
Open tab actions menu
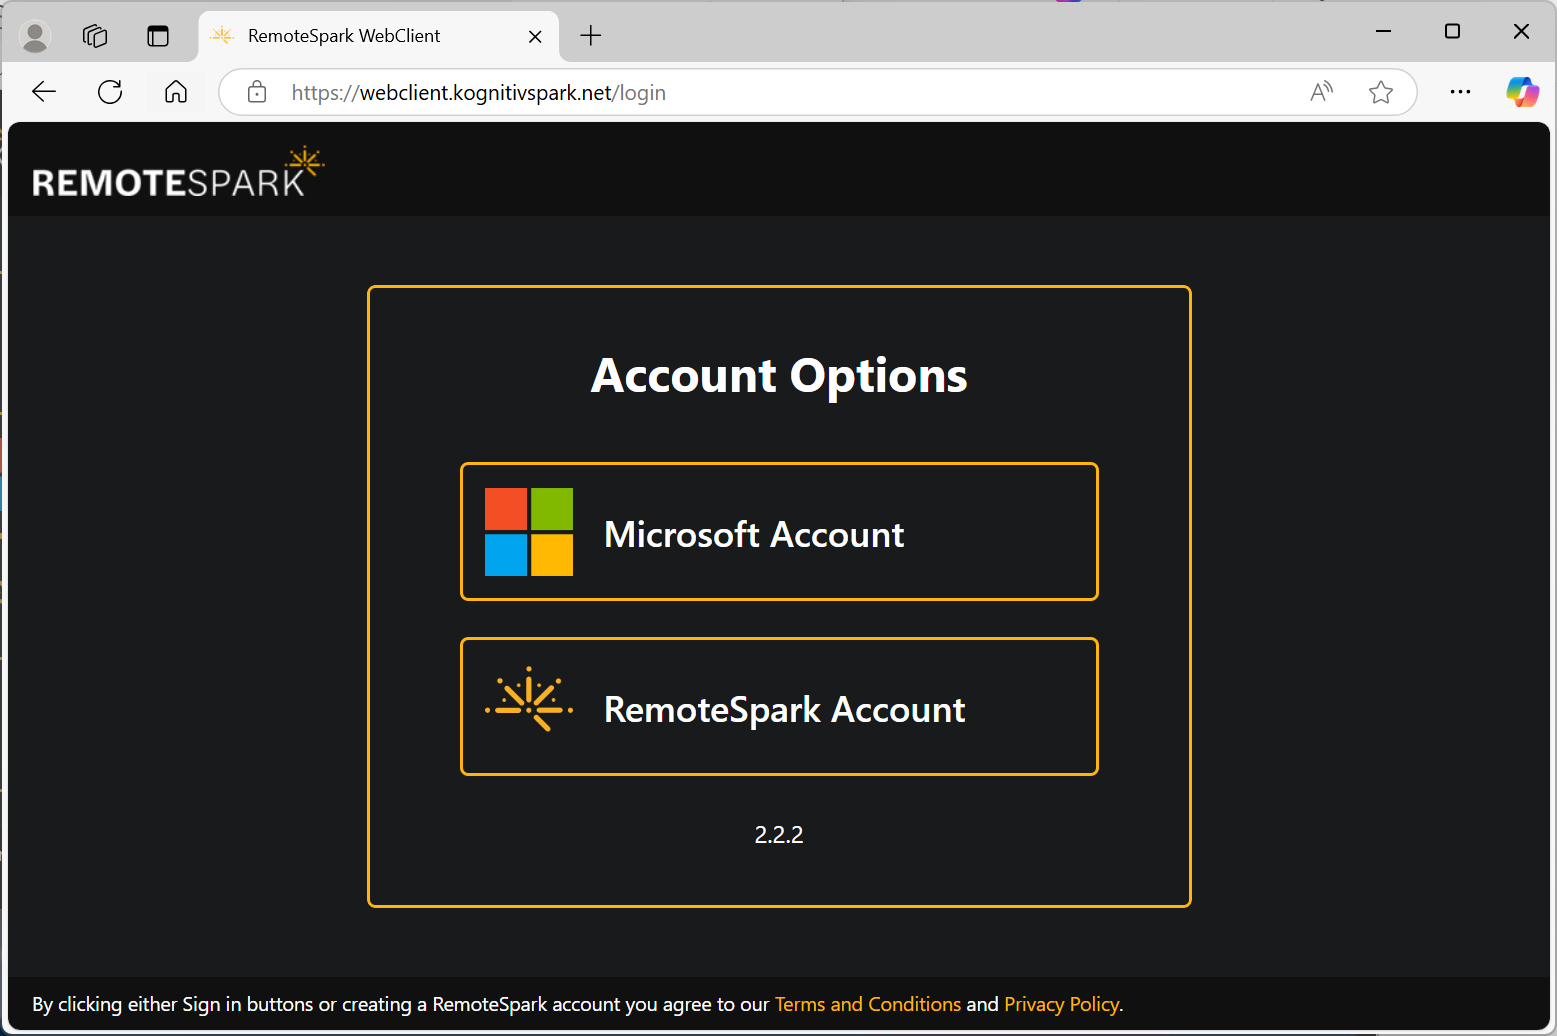158,36
